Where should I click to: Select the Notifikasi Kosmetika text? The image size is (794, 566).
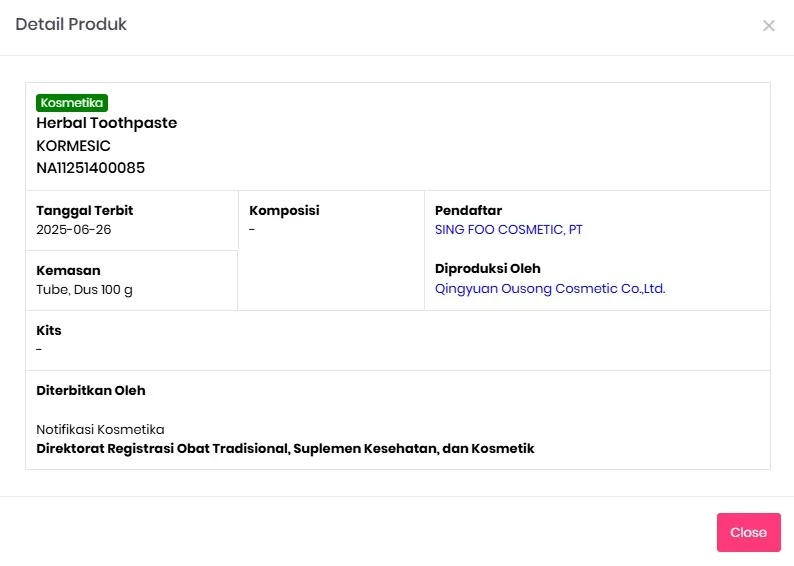[x=100, y=430]
